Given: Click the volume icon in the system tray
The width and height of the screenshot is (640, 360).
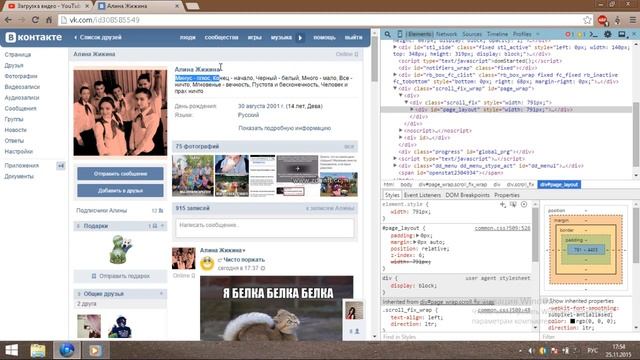Looking at the screenshot, I should (x=531, y=350).
